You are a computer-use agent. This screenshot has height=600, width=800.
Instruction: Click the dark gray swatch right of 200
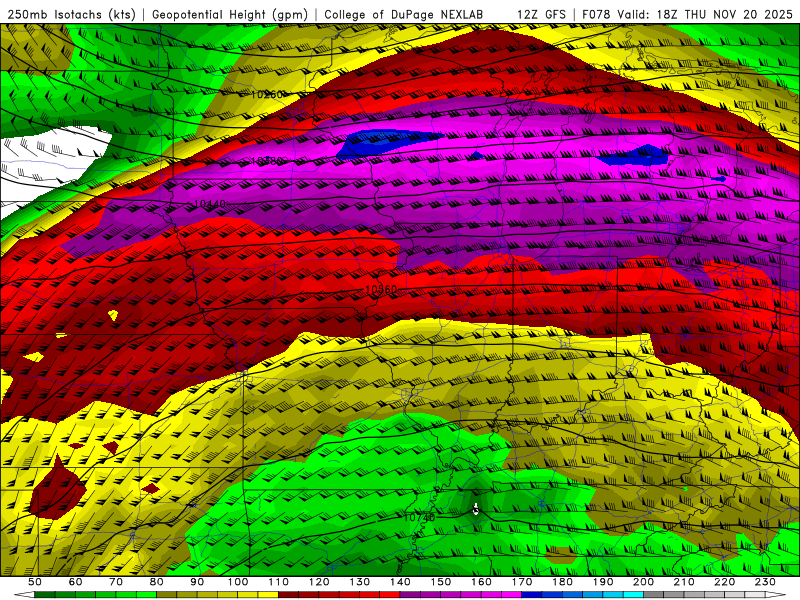[x=654, y=594]
